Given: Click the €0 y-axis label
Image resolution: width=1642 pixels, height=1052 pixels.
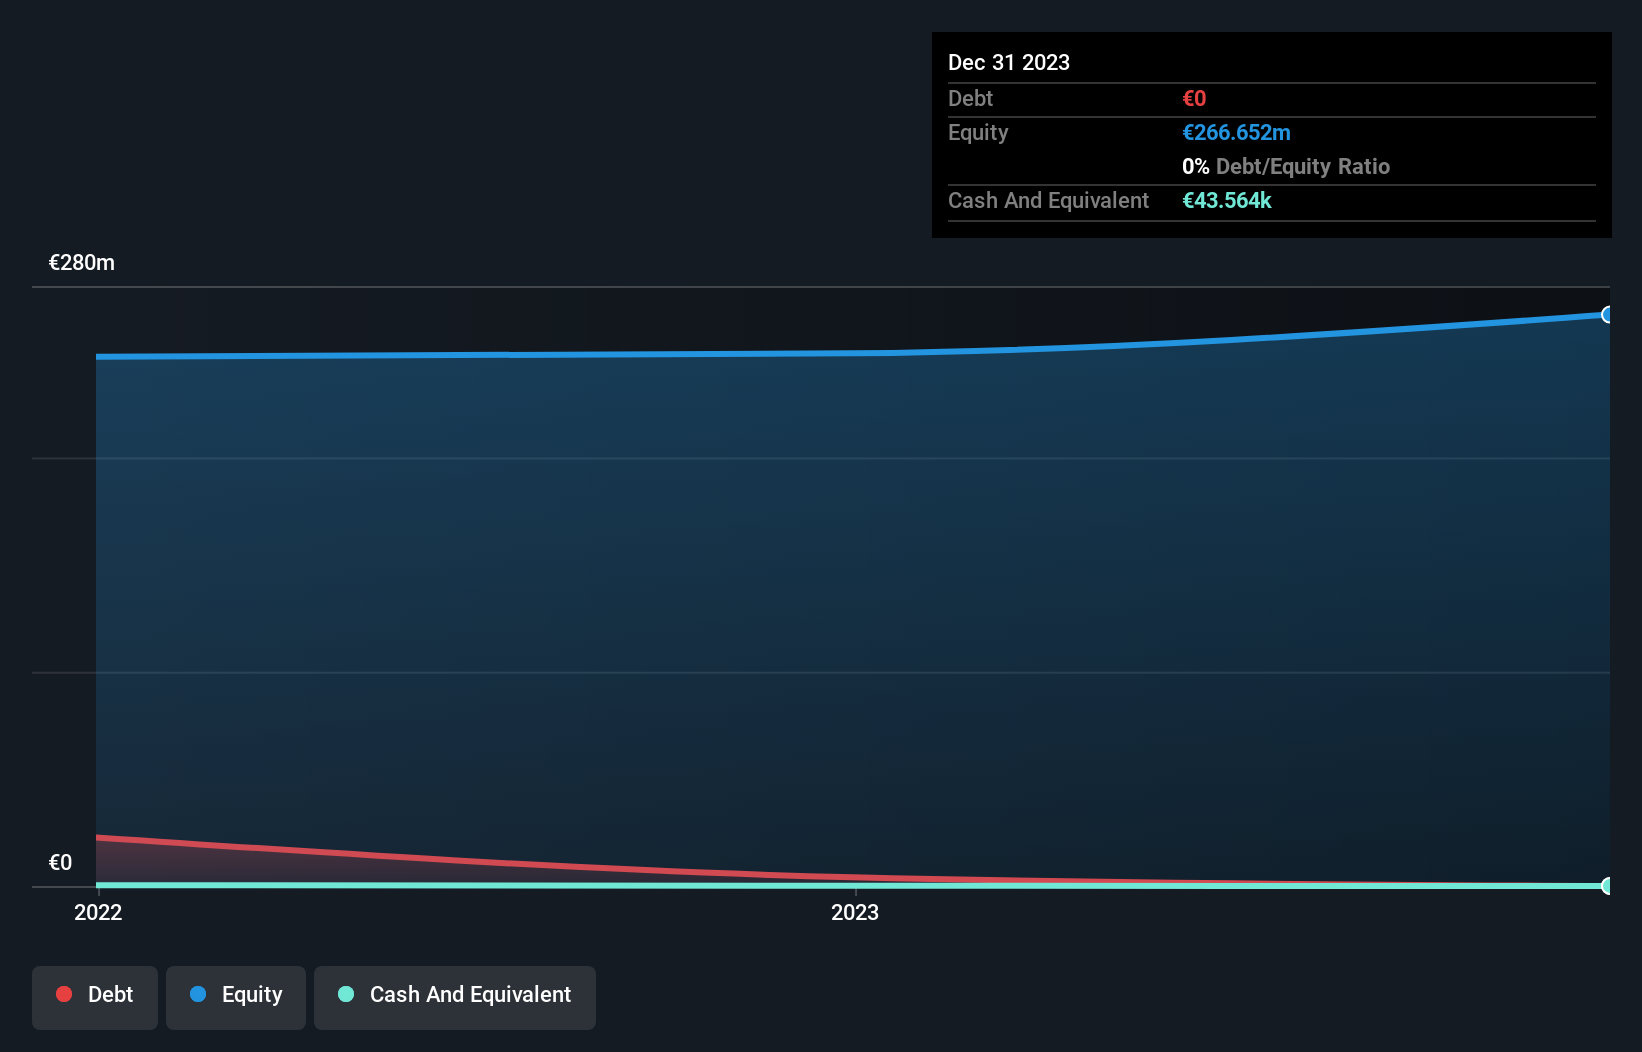Looking at the screenshot, I should point(60,863).
